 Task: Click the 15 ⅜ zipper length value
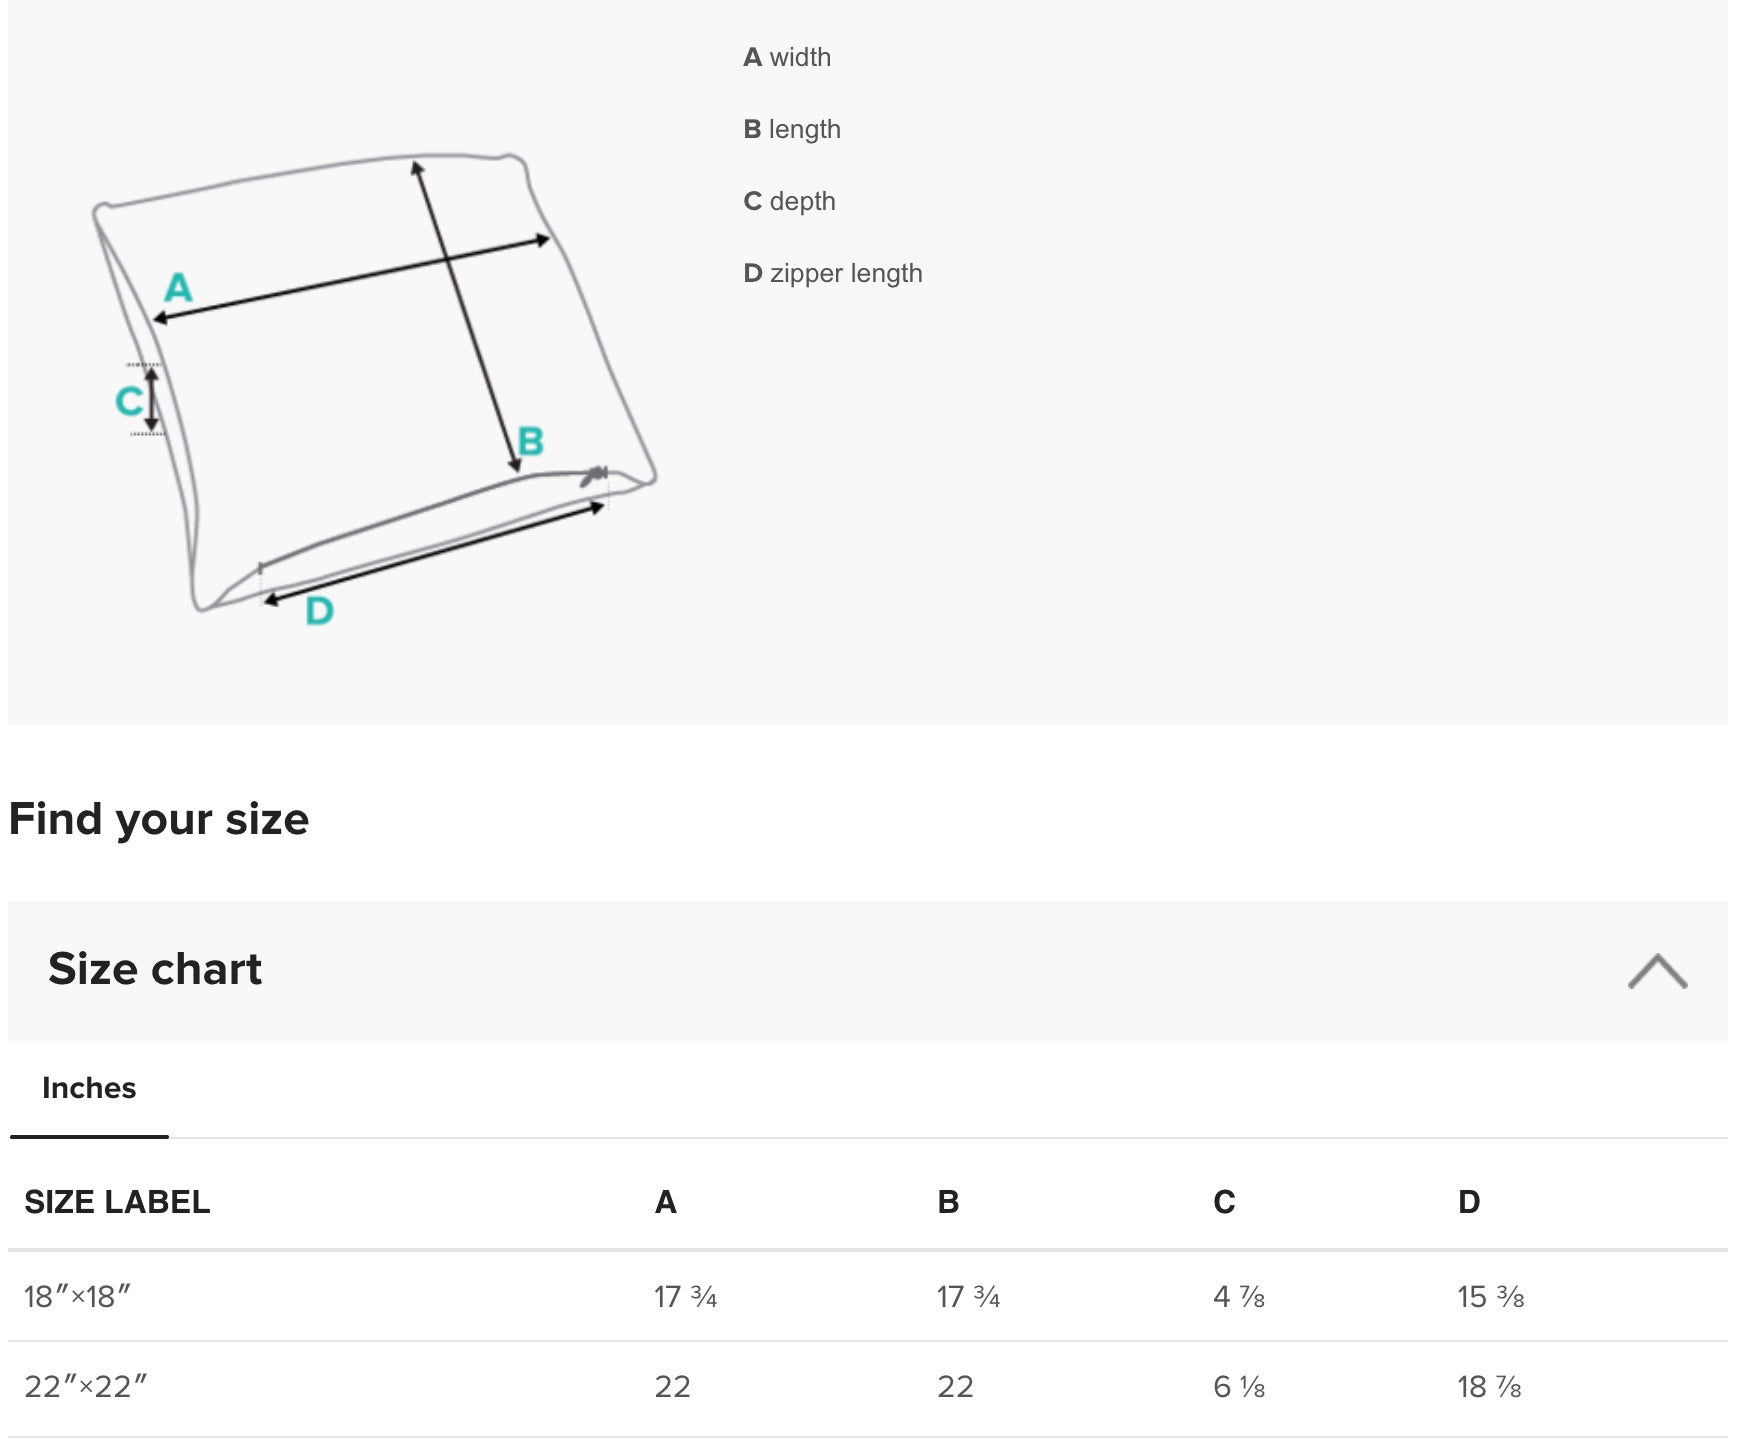pos(1490,1297)
